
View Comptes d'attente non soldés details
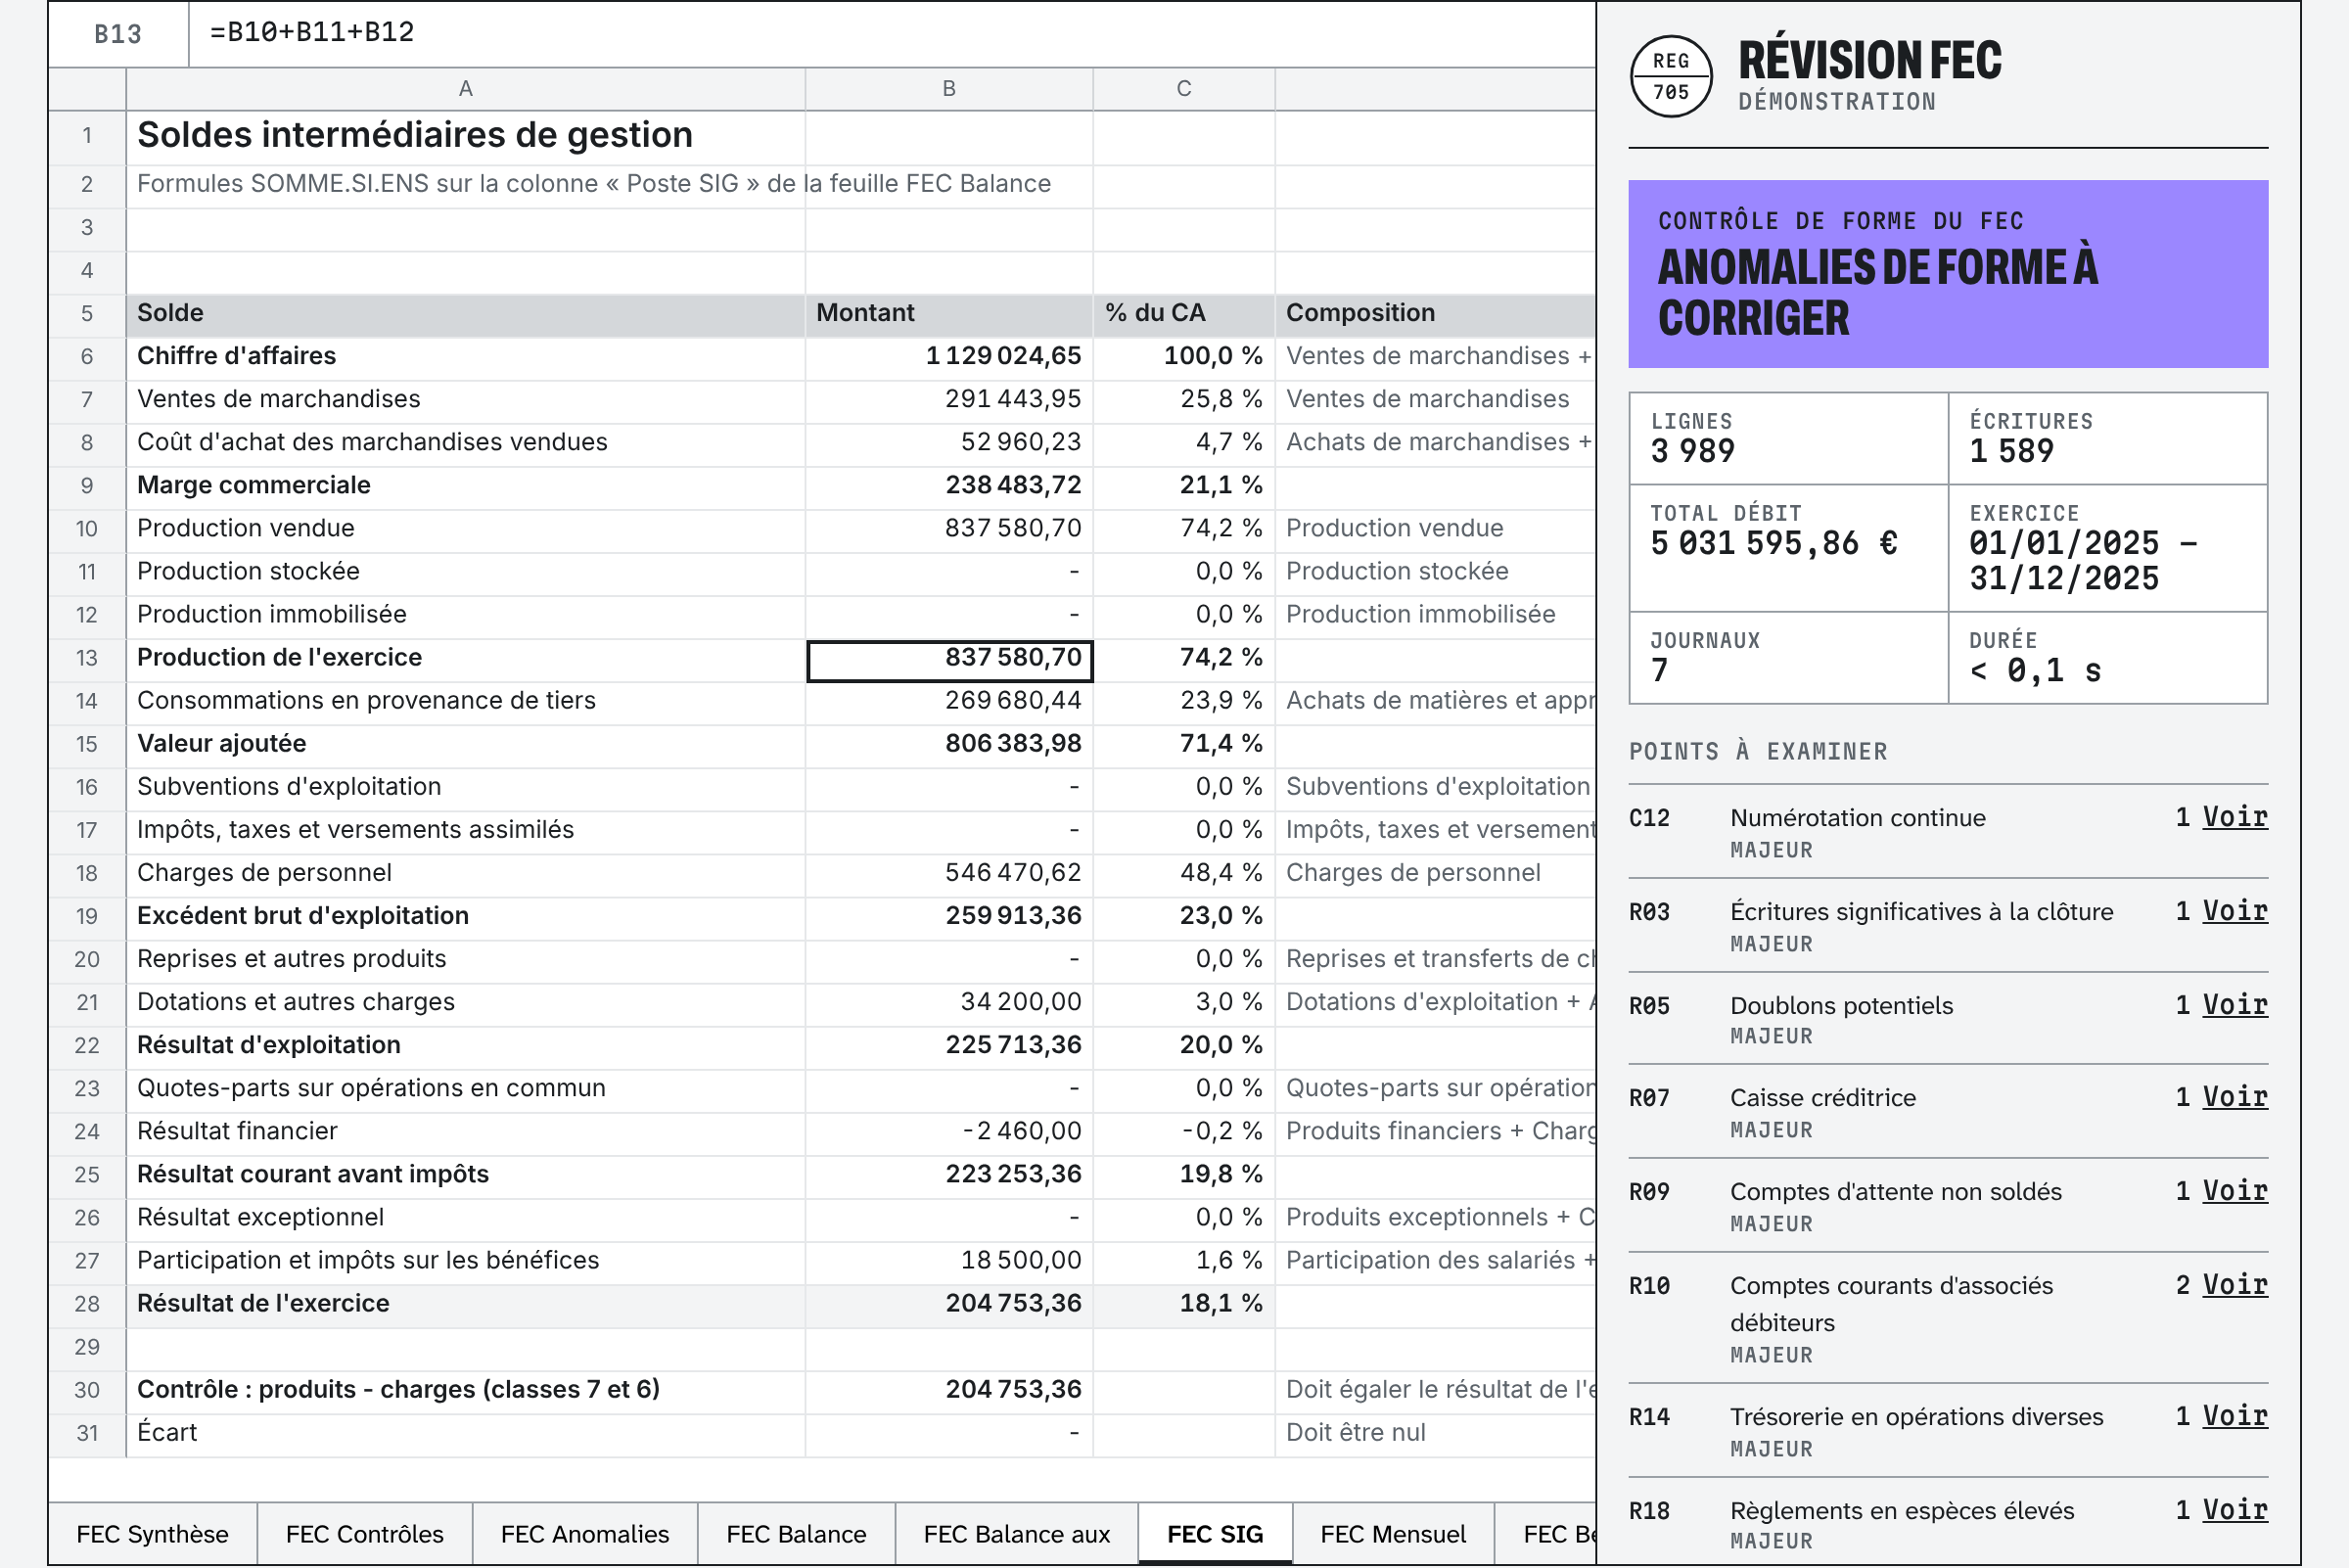(x=2235, y=1191)
